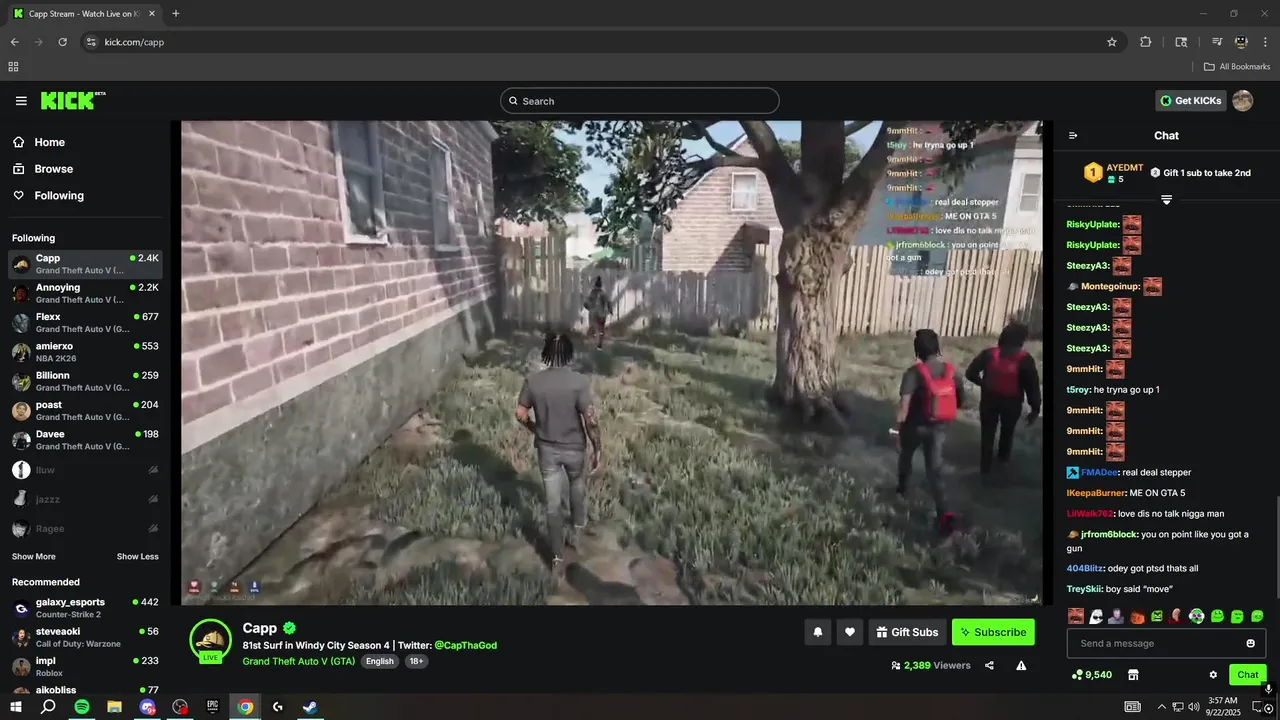The height and width of the screenshot is (720, 1280).
Task: Reload the page
Action: click(62, 42)
